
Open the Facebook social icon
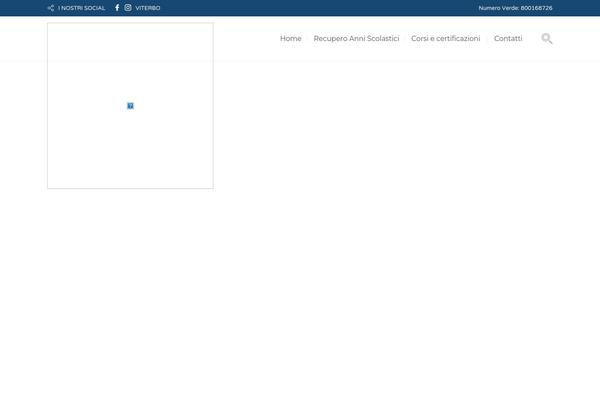117,8
